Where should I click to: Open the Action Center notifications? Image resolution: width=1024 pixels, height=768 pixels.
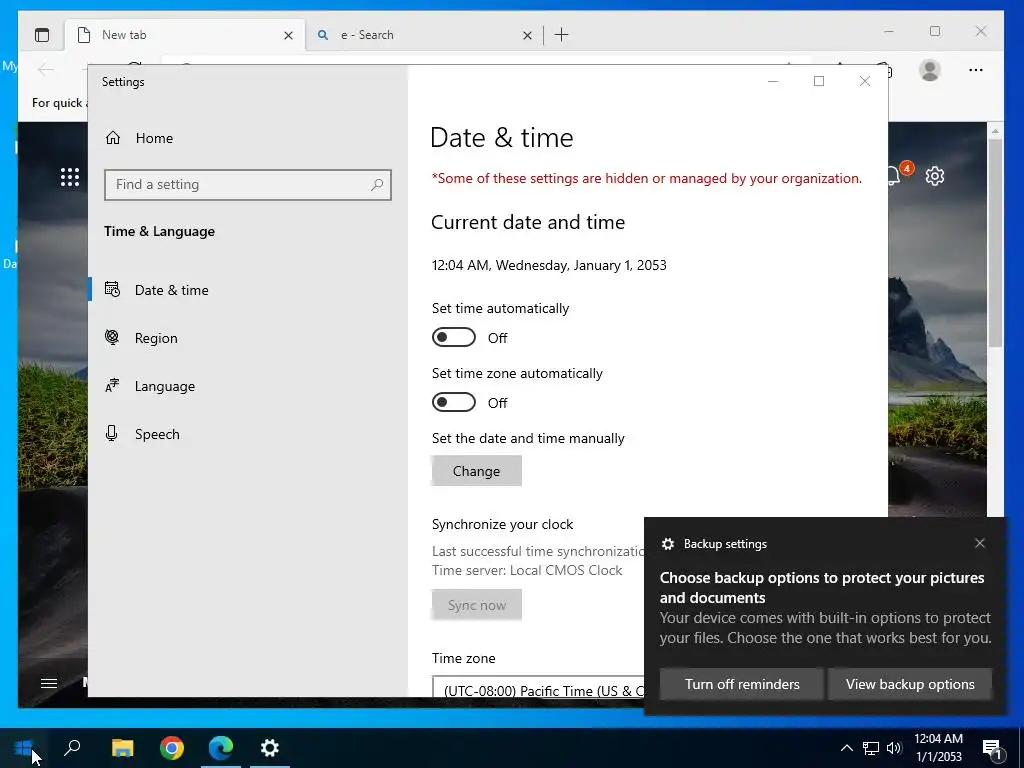click(x=993, y=748)
